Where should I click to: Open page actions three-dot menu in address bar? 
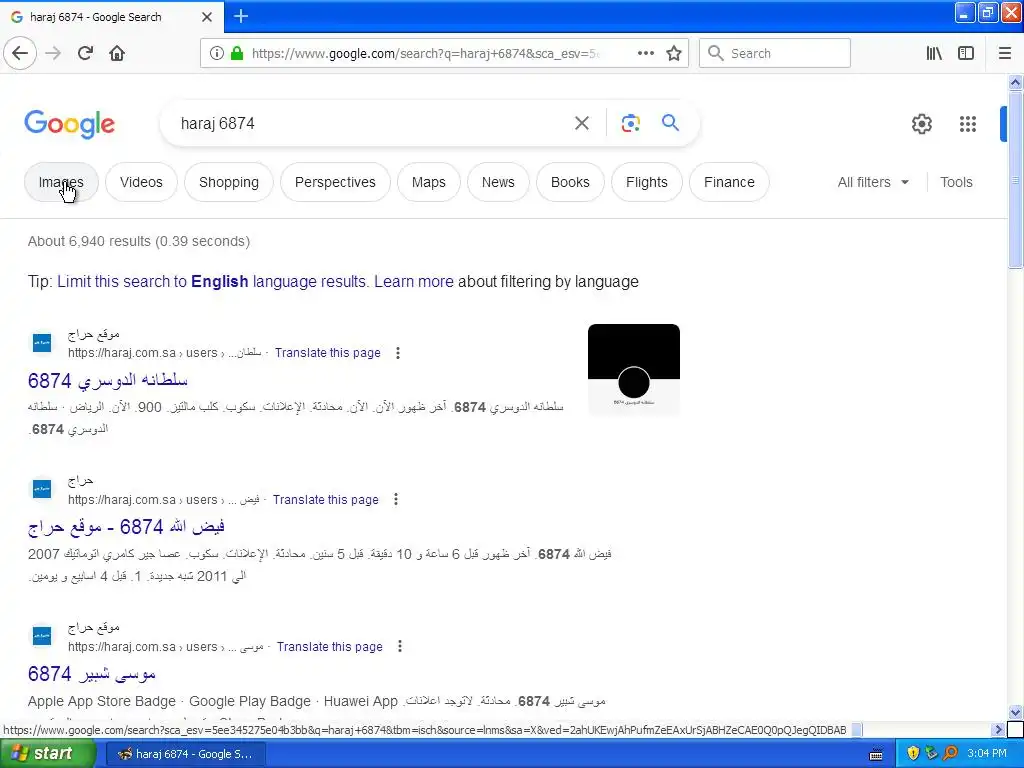[x=645, y=53]
